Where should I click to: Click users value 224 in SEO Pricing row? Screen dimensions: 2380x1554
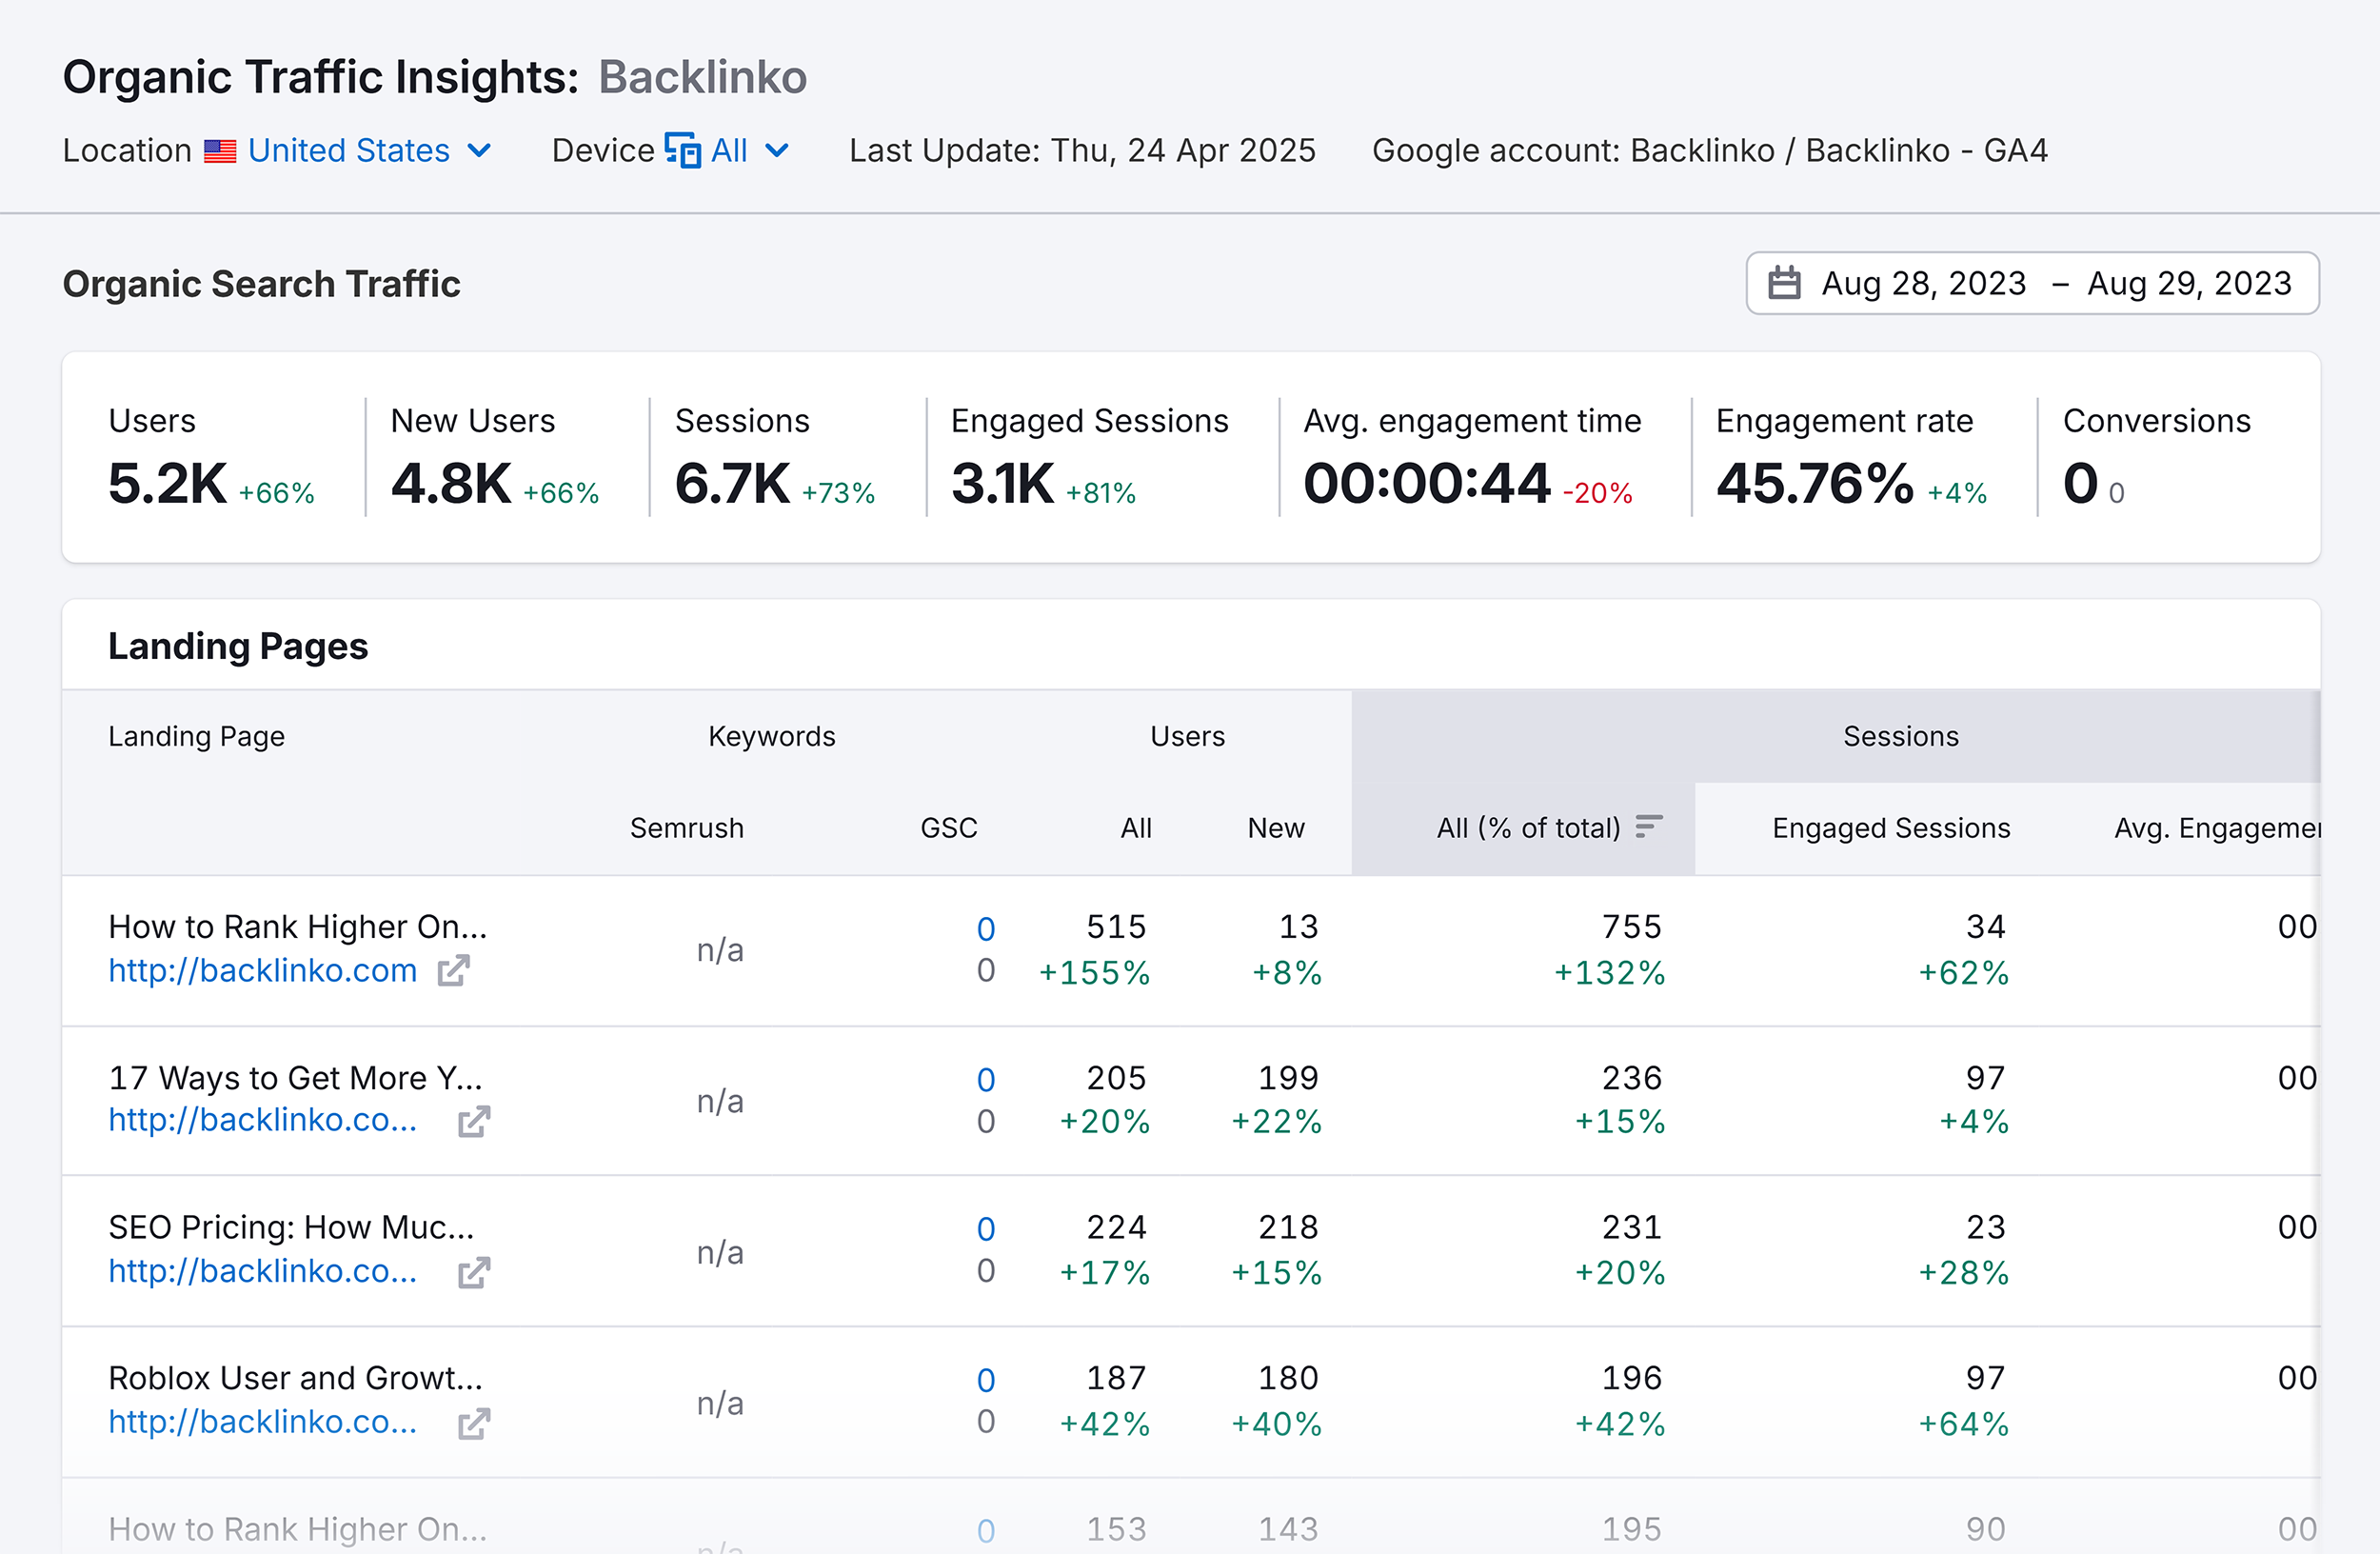(1116, 1227)
